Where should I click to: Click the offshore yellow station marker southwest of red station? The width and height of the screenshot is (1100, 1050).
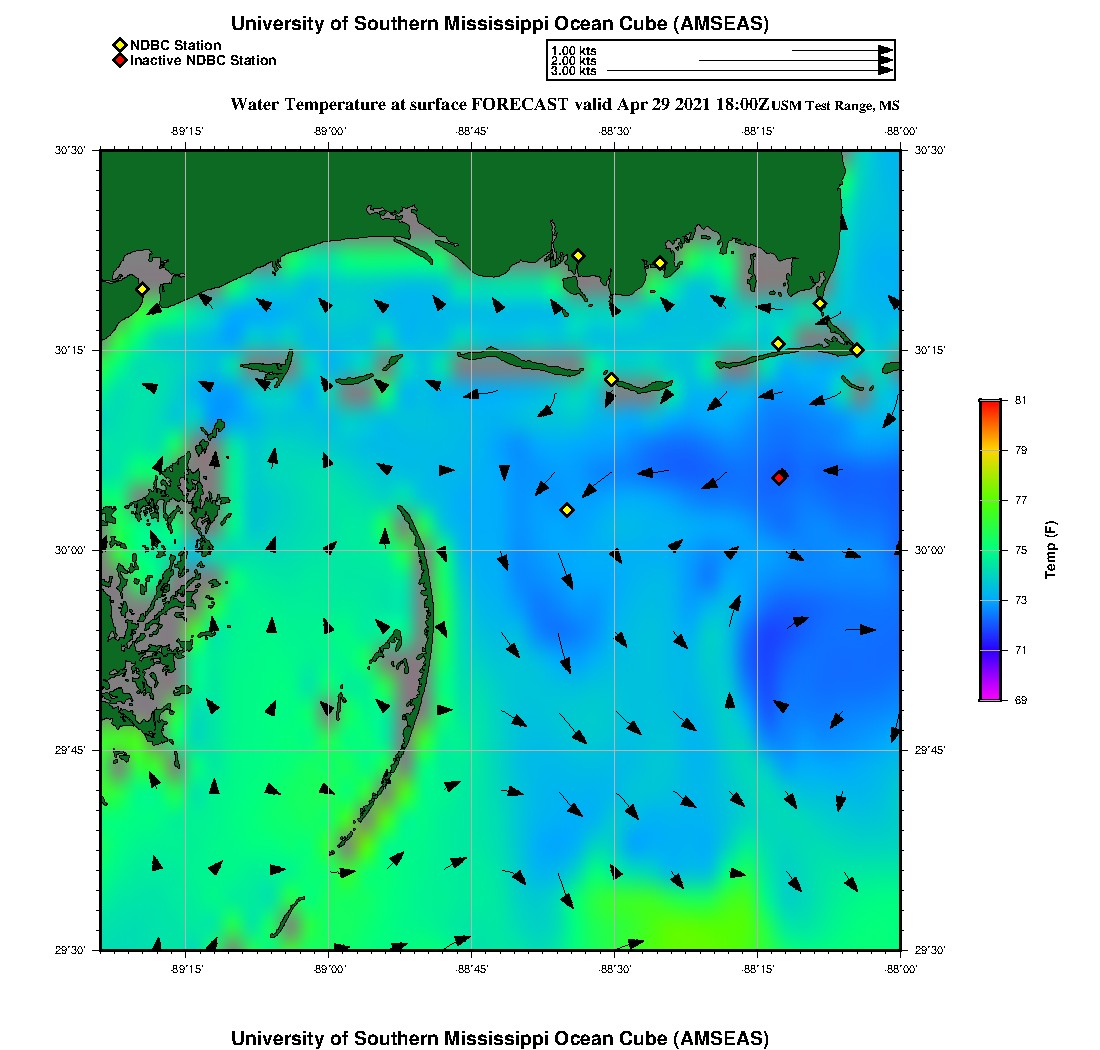pos(567,510)
